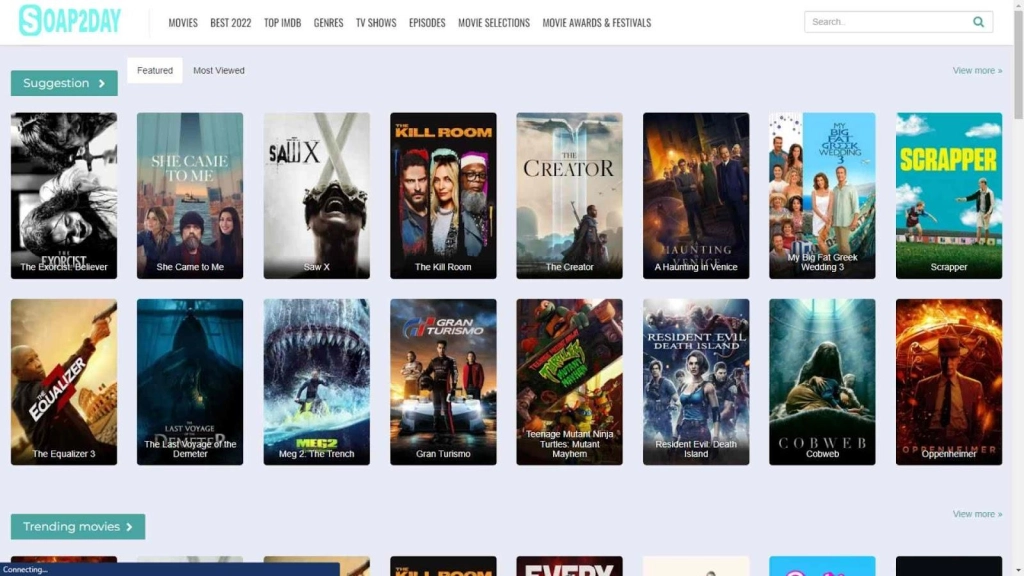Open the TV Shows menu item

click(376, 23)
